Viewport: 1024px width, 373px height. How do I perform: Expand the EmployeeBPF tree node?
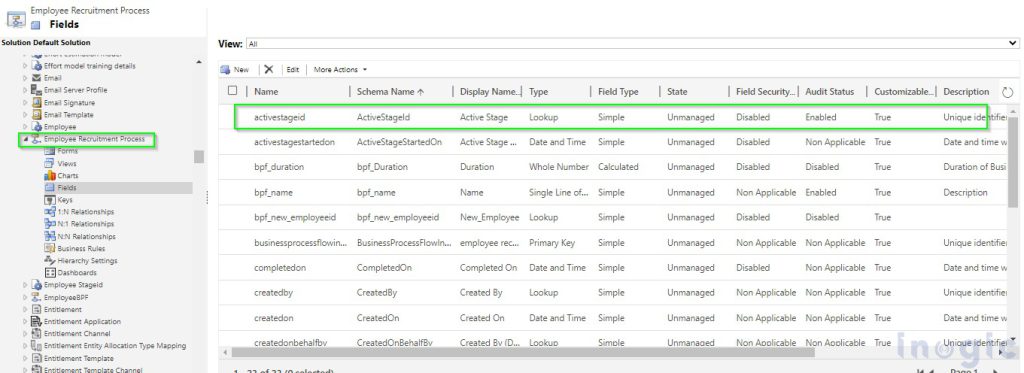[x=25, y=297]
